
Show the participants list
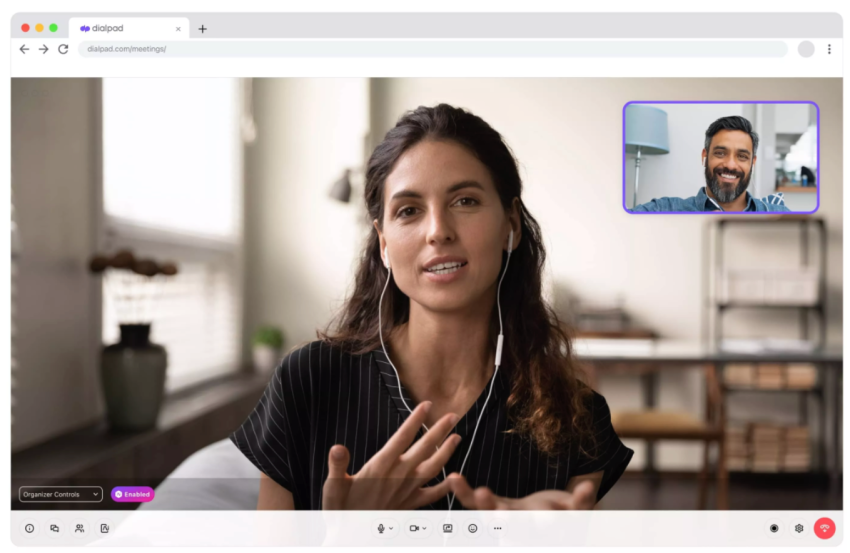80,528
